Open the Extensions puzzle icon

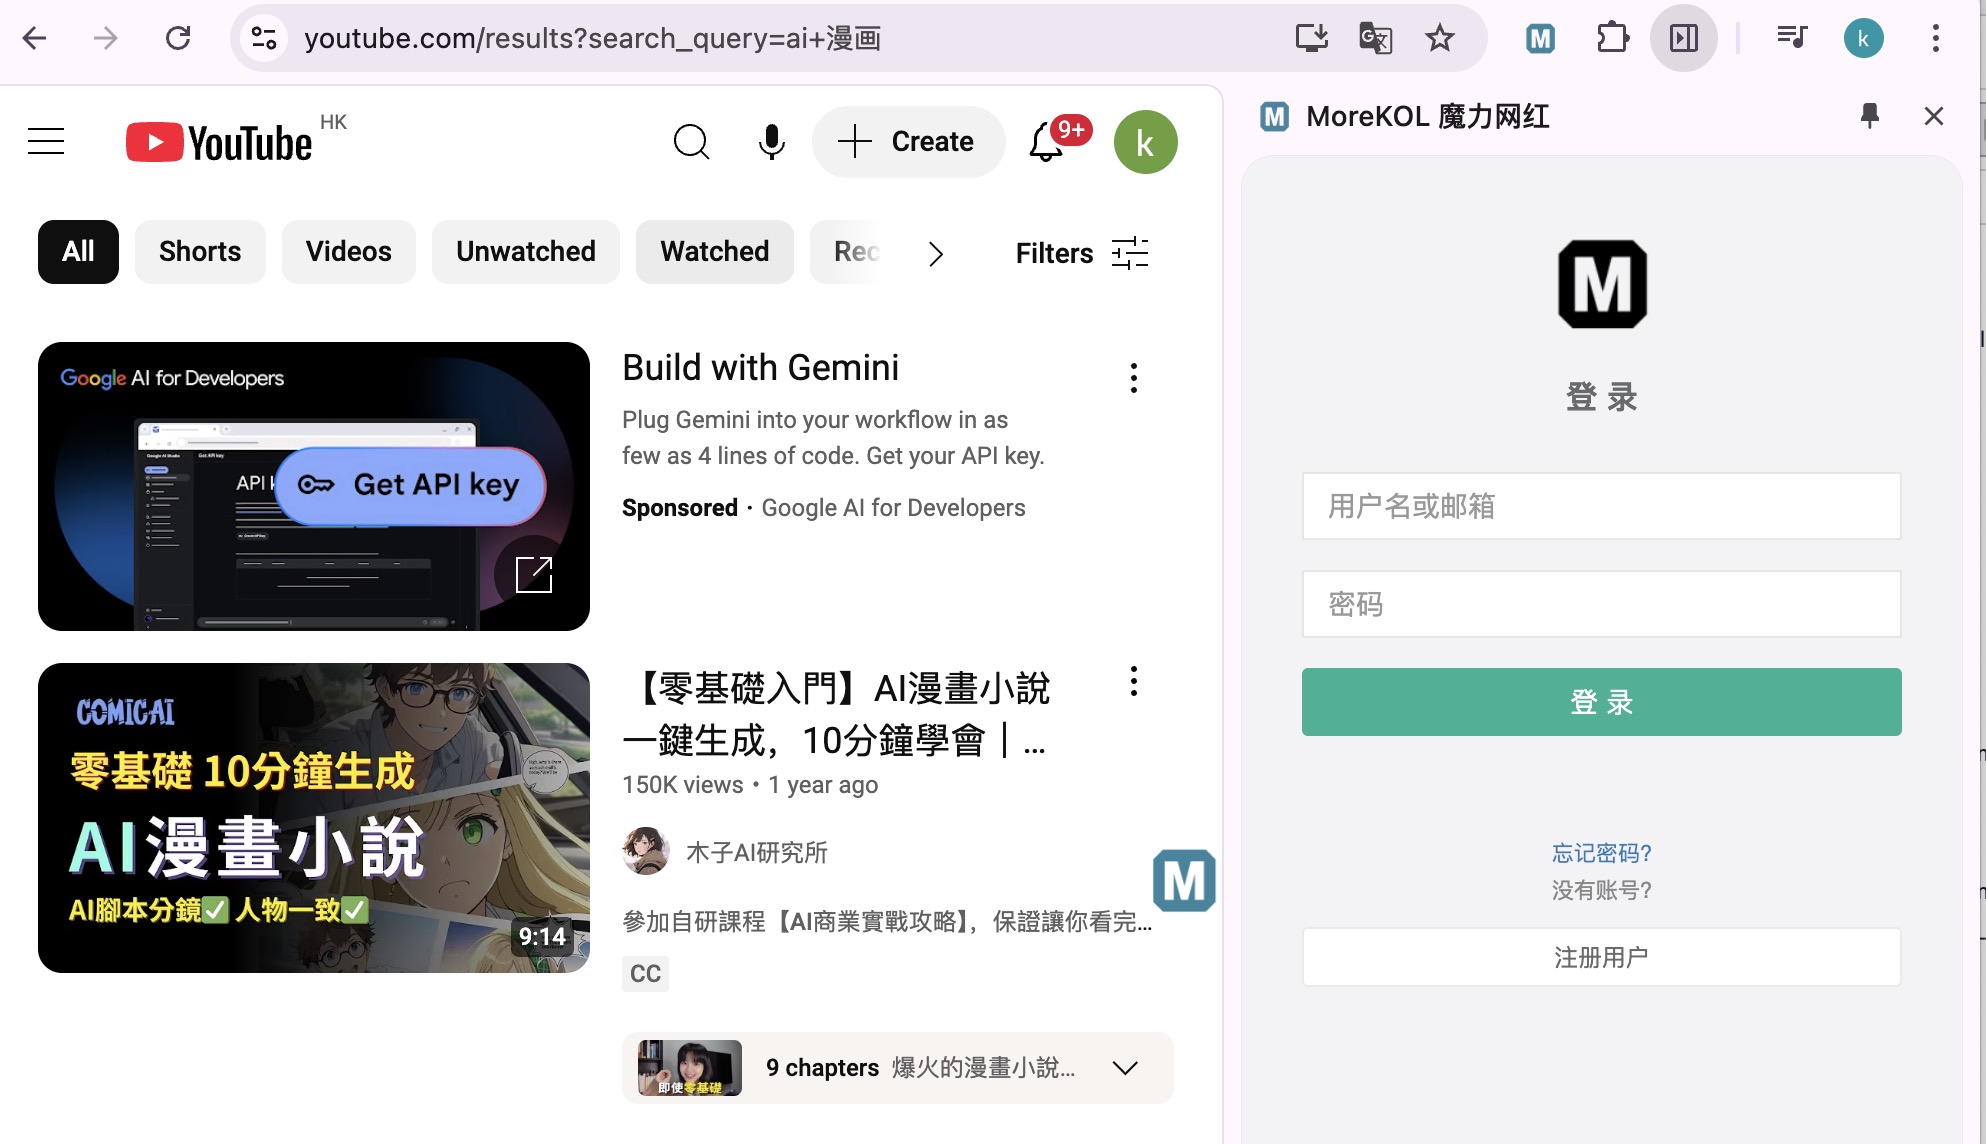(x=1612, y=39)
